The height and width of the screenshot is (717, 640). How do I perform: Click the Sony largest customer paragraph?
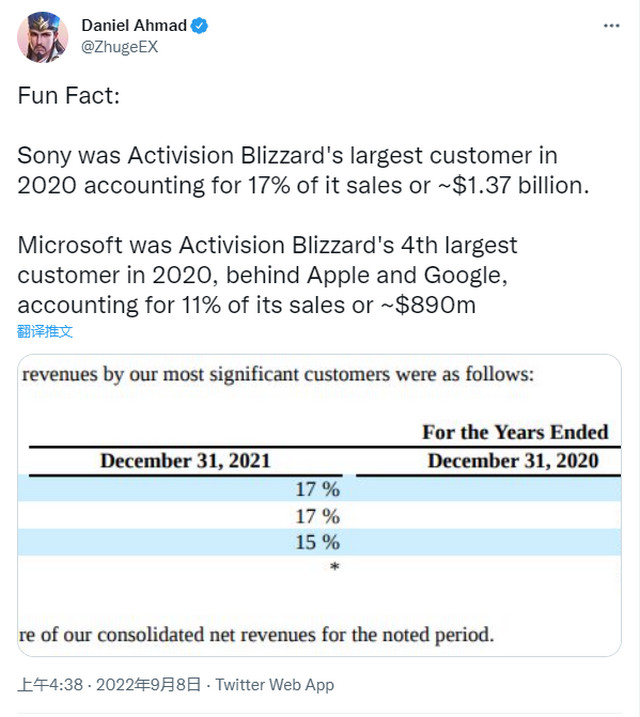coord(303,170)
